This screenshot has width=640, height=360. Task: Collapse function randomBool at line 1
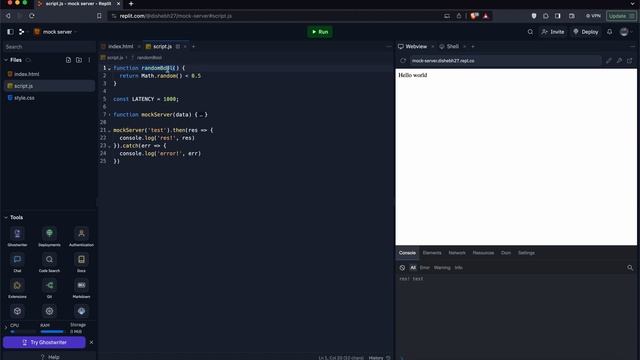pos(109,69)
